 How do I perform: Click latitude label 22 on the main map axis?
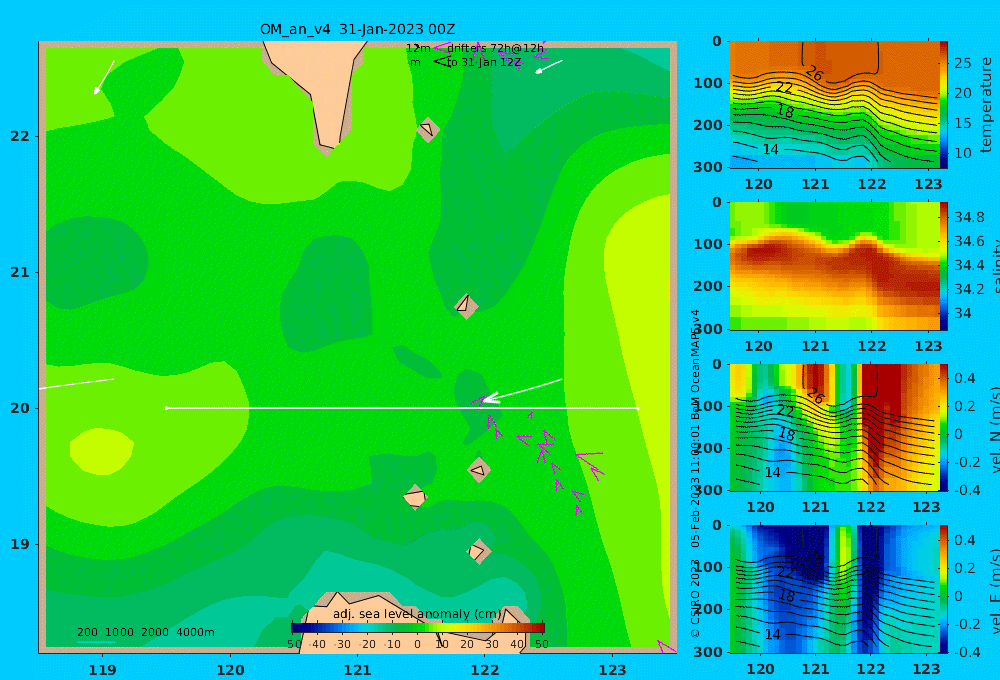[x=20, y=136]
